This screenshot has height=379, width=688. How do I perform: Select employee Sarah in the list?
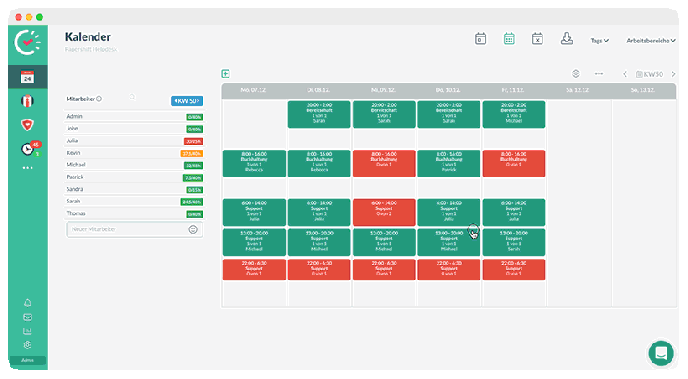[x=134, y=201]
